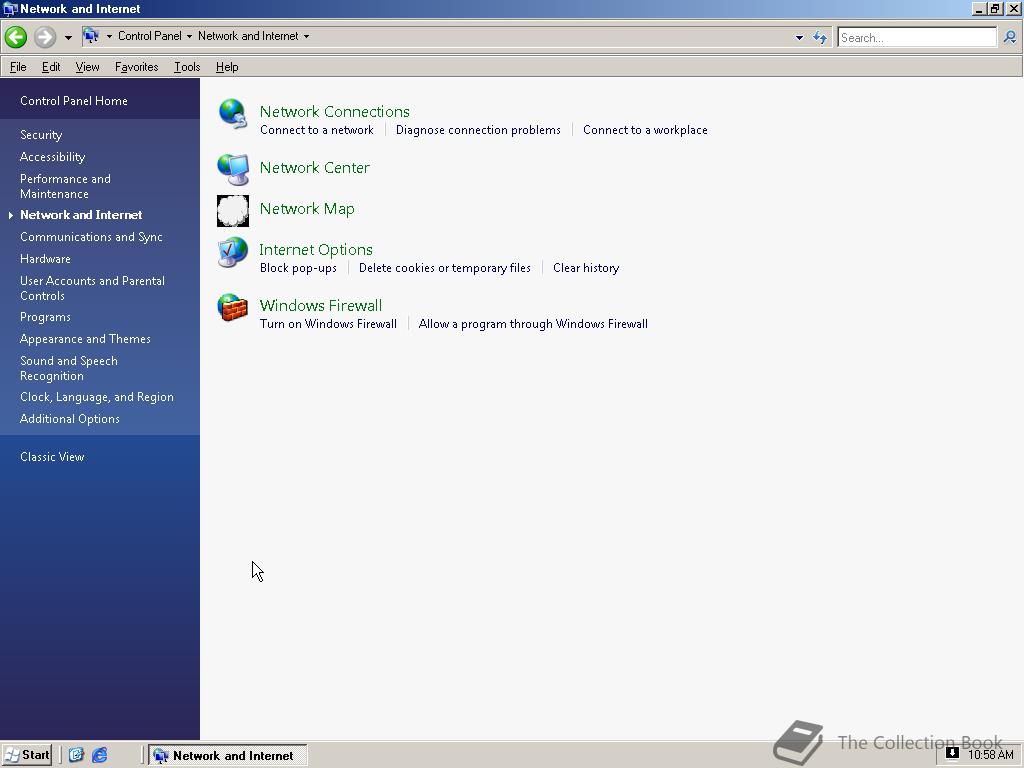Open Windows Firewall heading link
This screenshot has width=1024, height=768.
(x=321, y=306)
